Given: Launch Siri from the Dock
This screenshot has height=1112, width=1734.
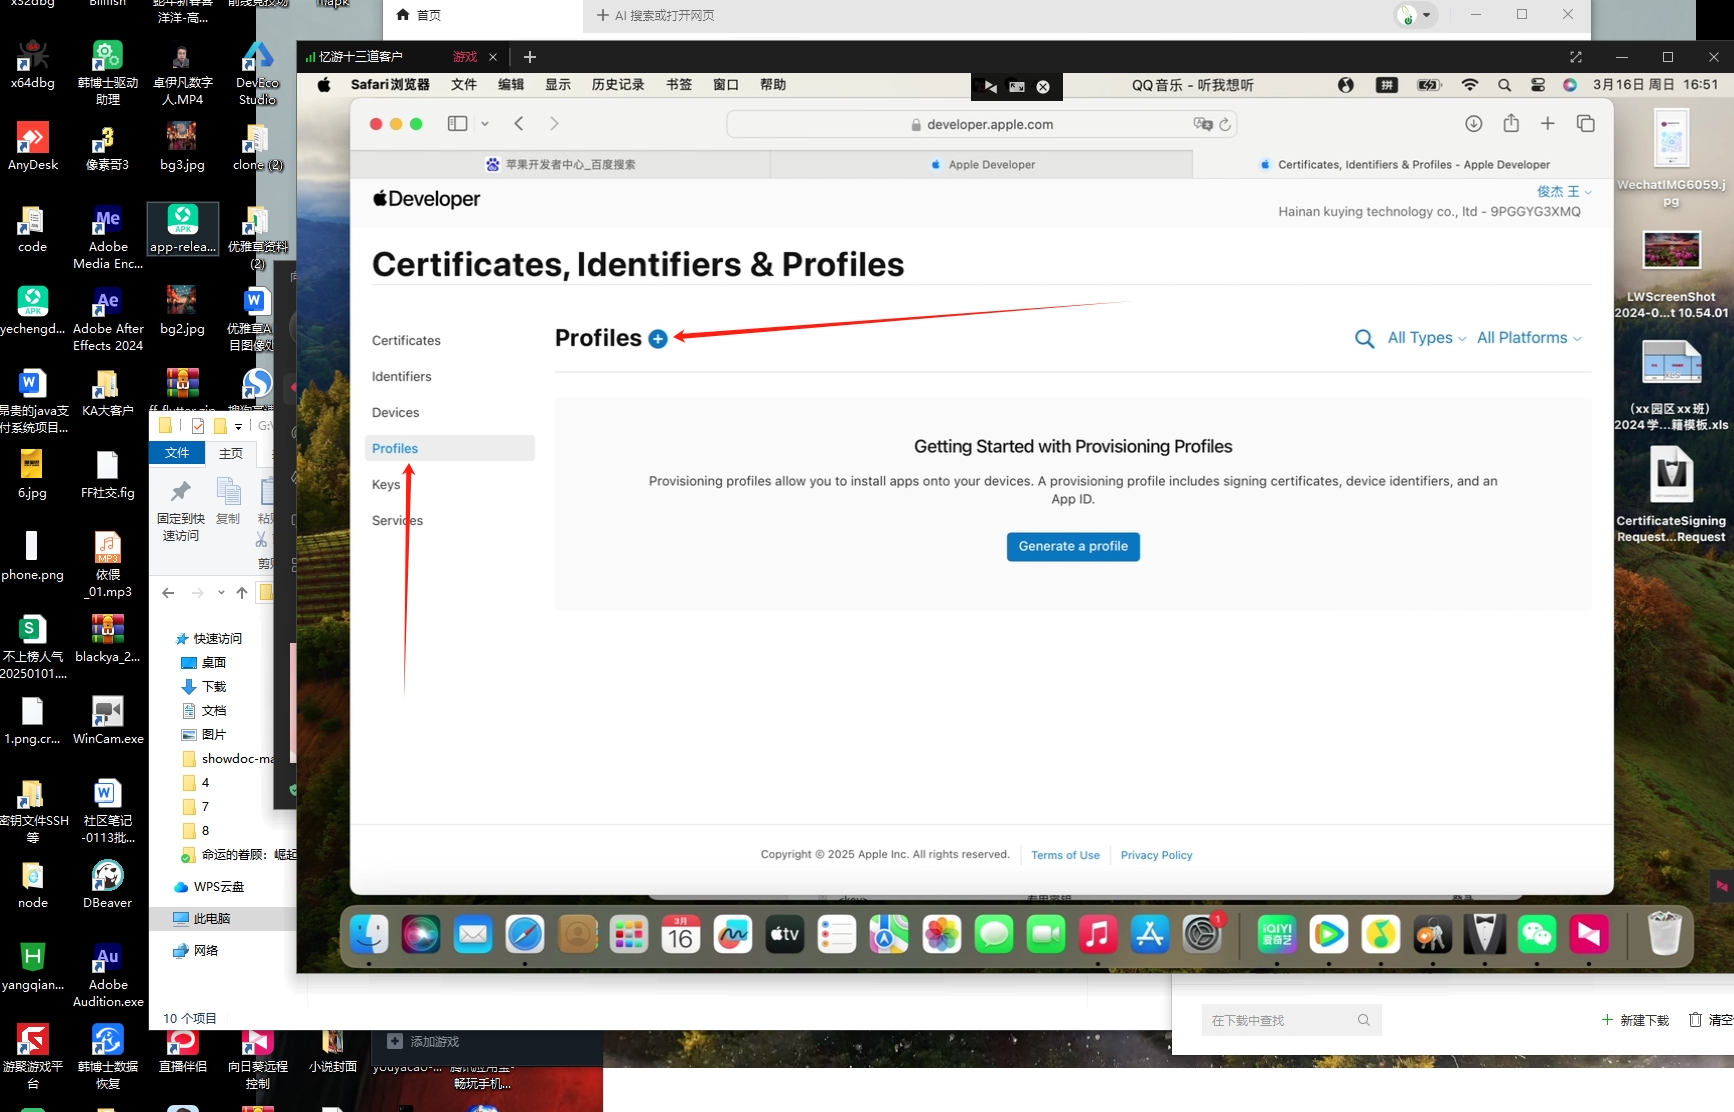Looking at the screenshot, I should point(421,935).
